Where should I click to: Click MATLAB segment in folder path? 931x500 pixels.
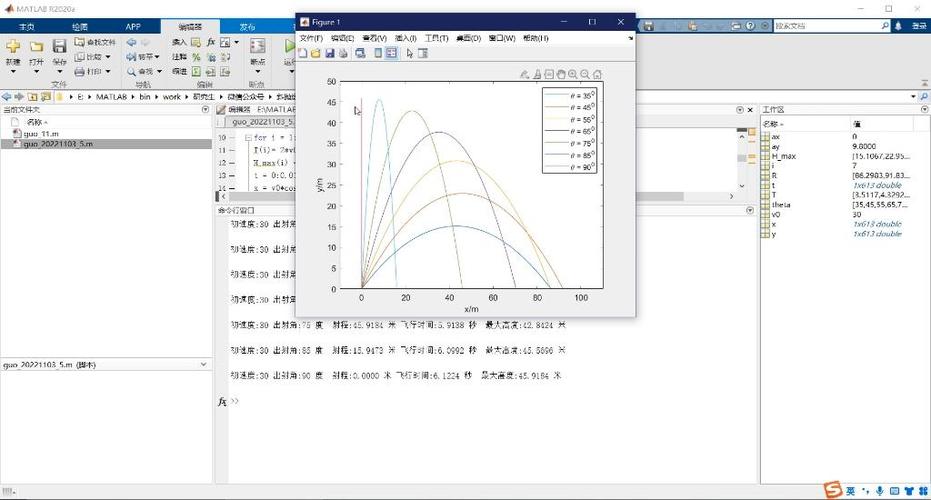coord(112,96)
